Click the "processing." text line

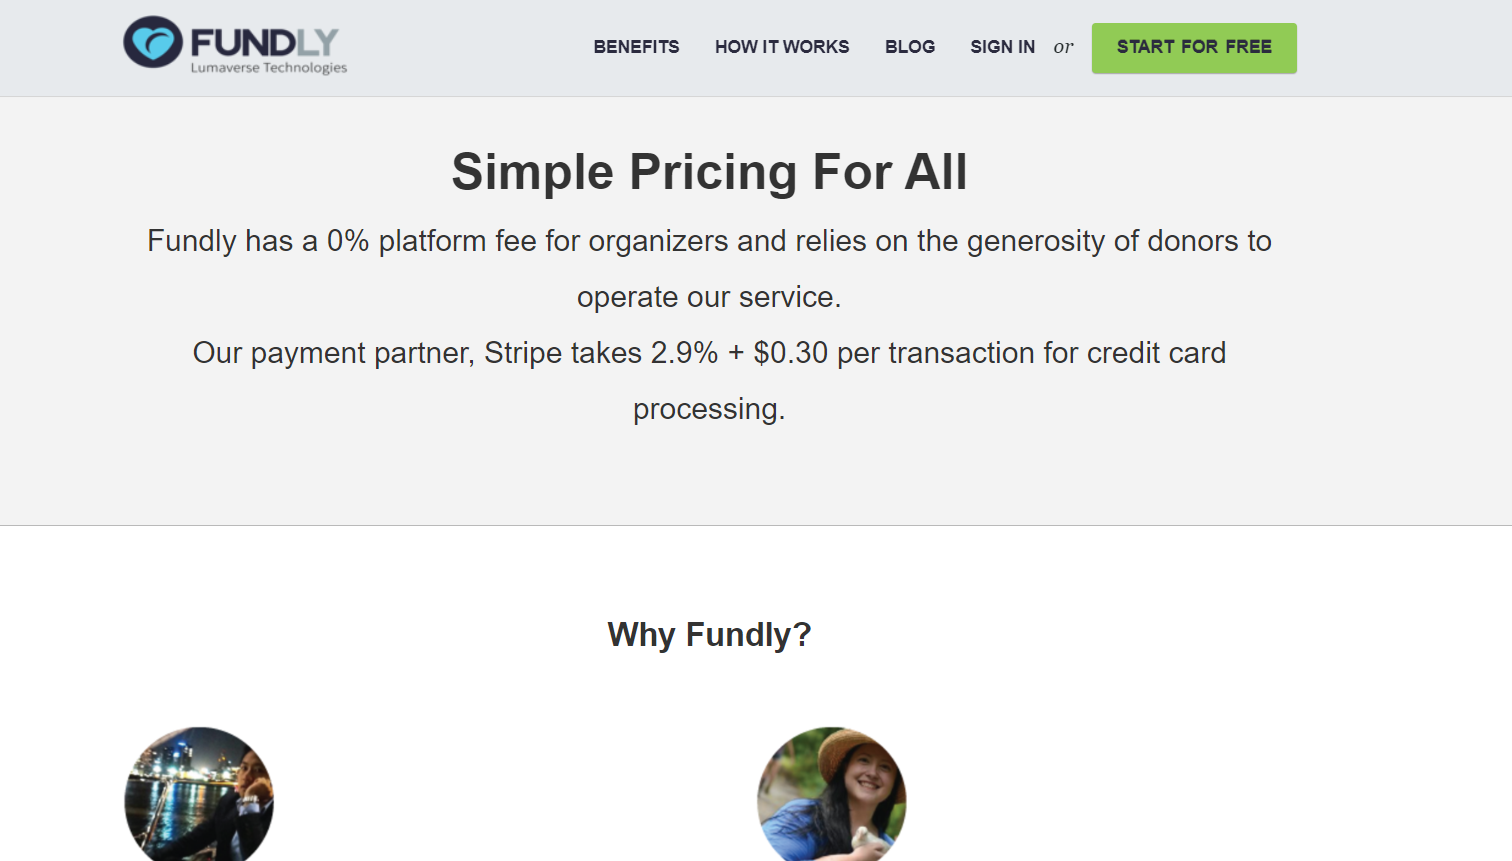(x=709, y=409)
